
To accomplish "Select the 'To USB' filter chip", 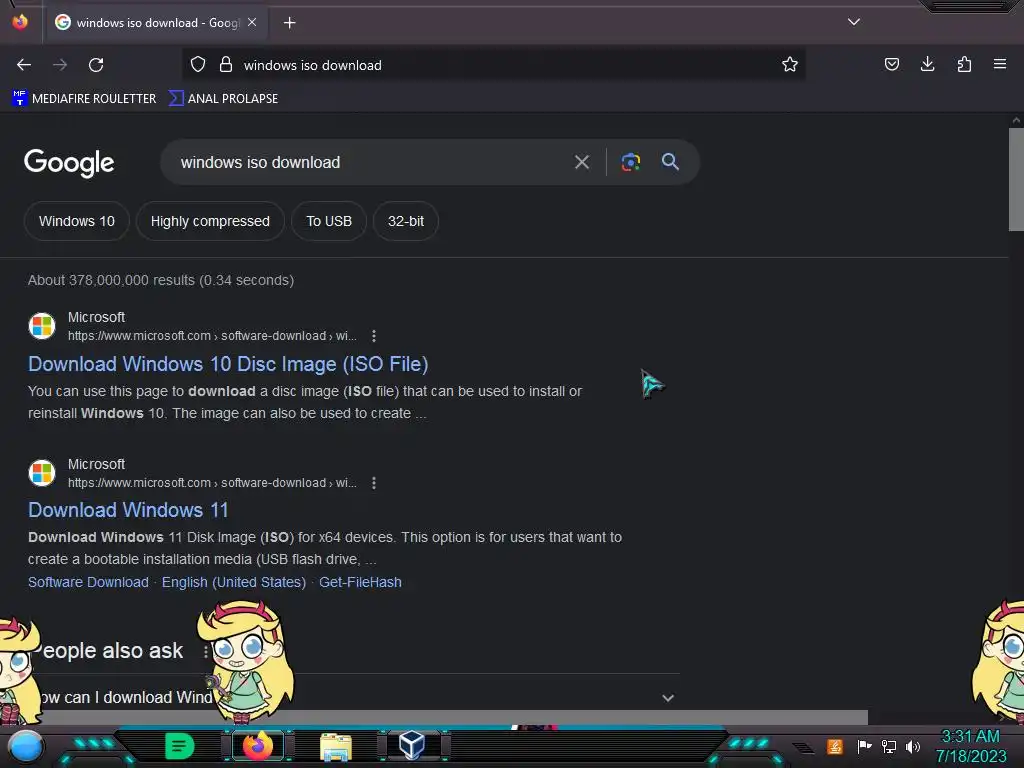I will 329,221.
